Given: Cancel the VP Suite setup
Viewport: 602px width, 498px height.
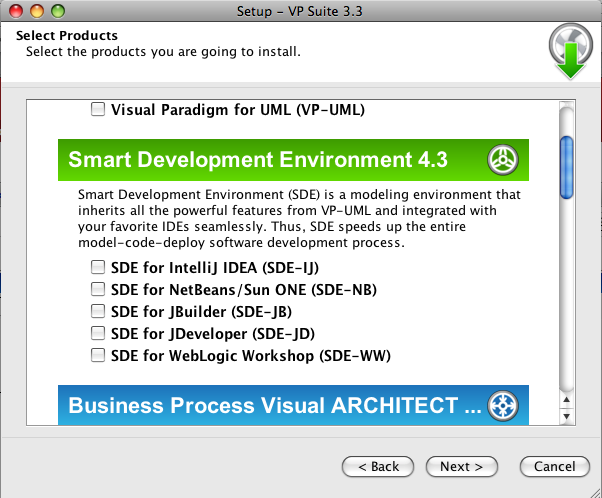Looking at the screenshot, I should [555, 467].
